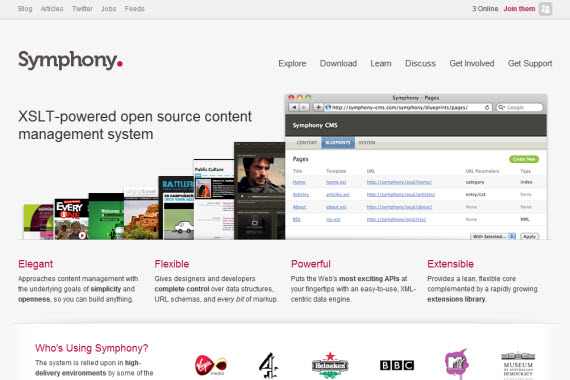Open the articles.xsl template link

(x=338, y=195)
